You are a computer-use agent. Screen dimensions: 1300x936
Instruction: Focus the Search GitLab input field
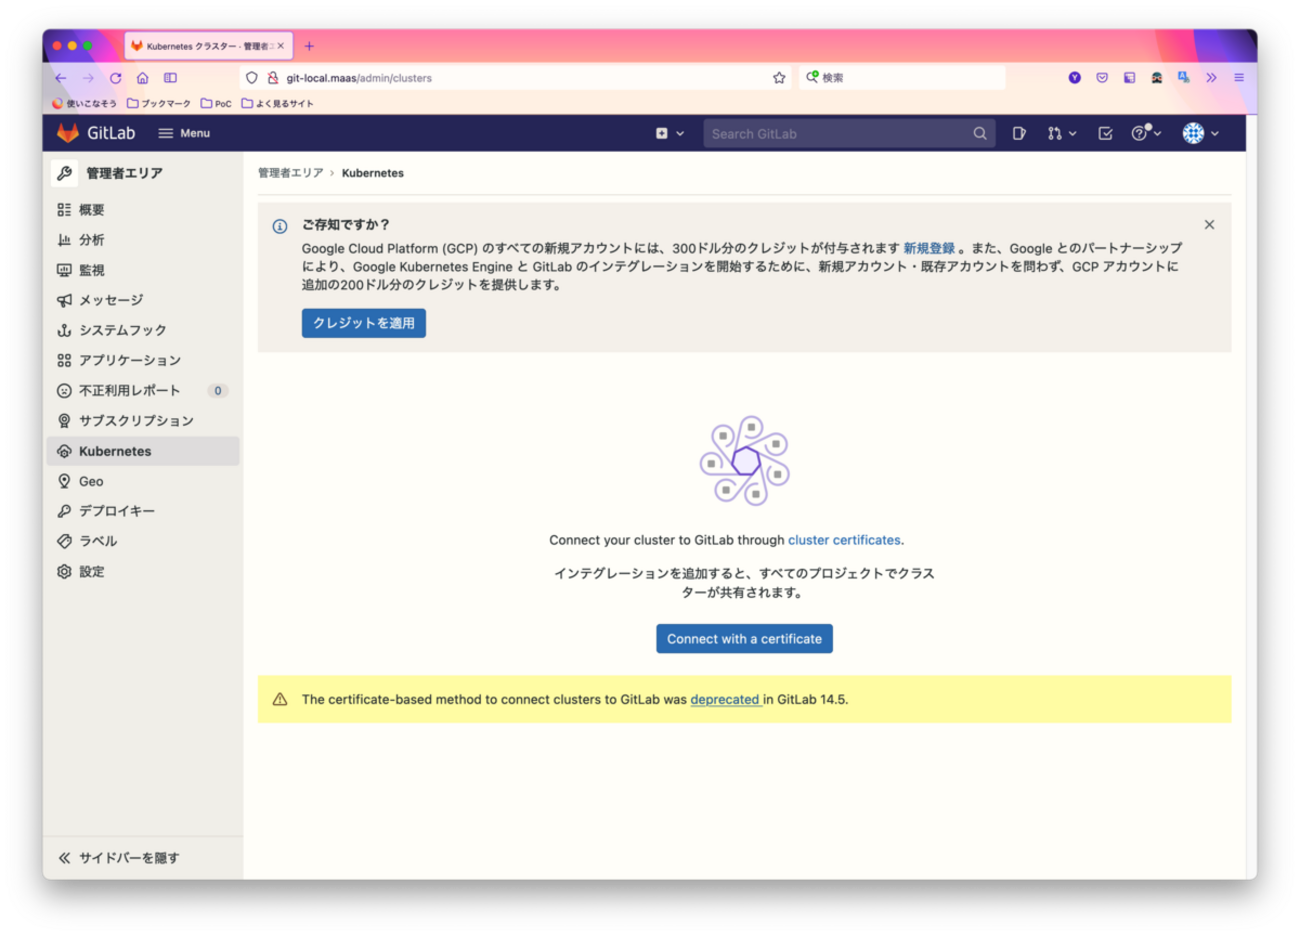(x=849, y=133)
